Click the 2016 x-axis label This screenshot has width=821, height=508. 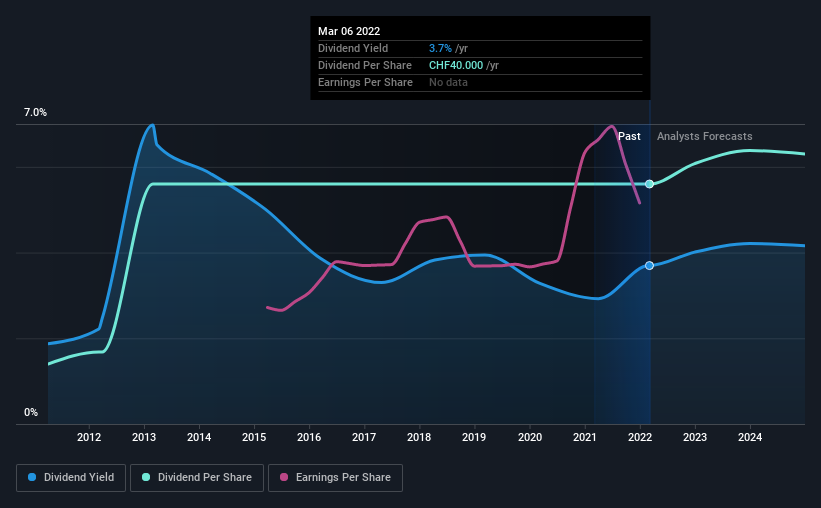click(309, 437)
